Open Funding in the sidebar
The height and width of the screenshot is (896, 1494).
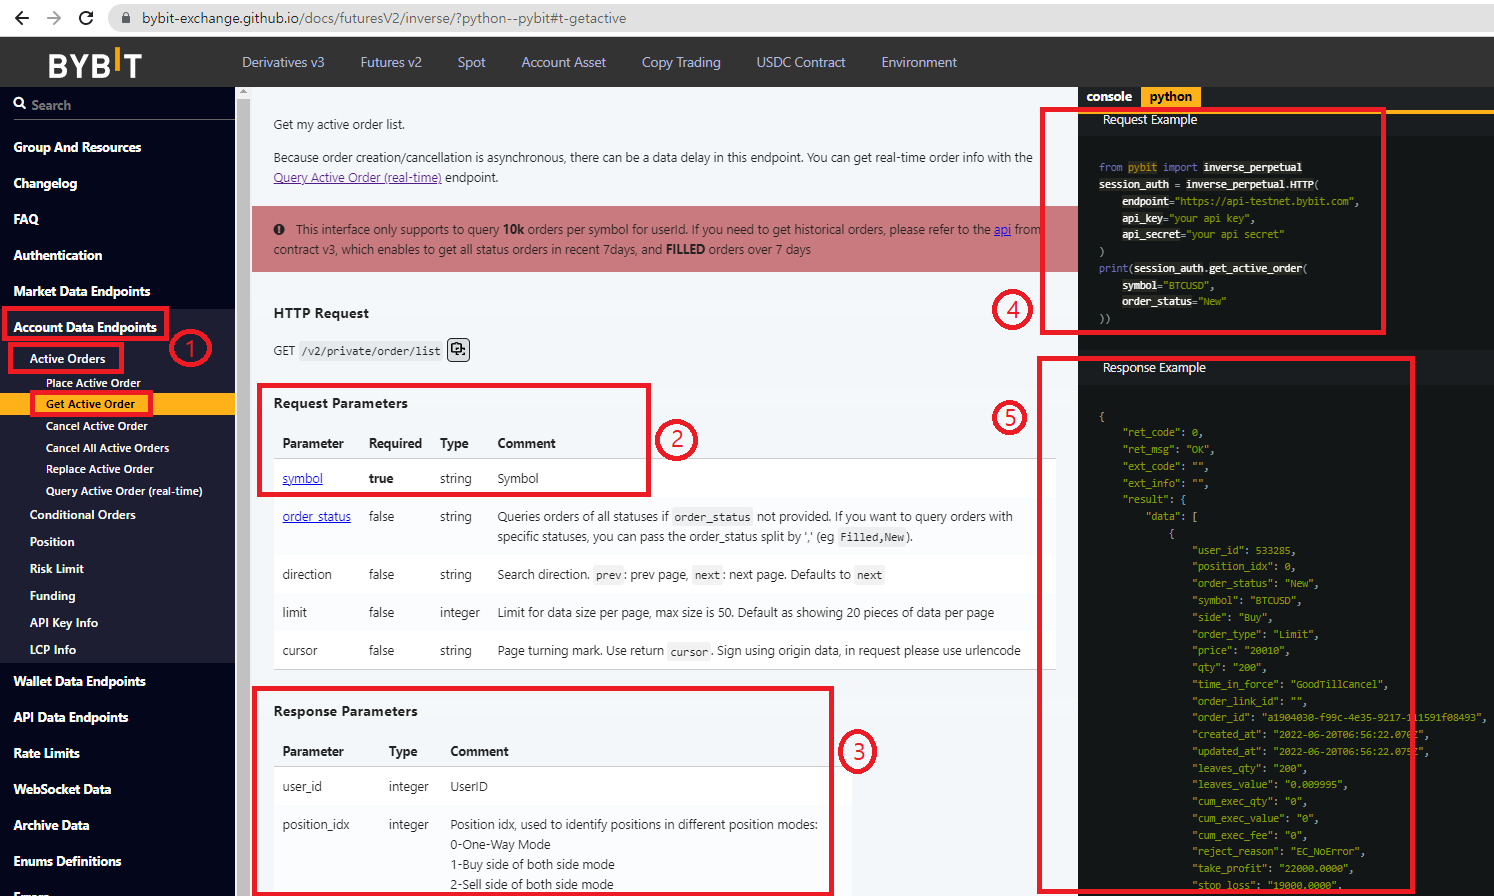52,596
